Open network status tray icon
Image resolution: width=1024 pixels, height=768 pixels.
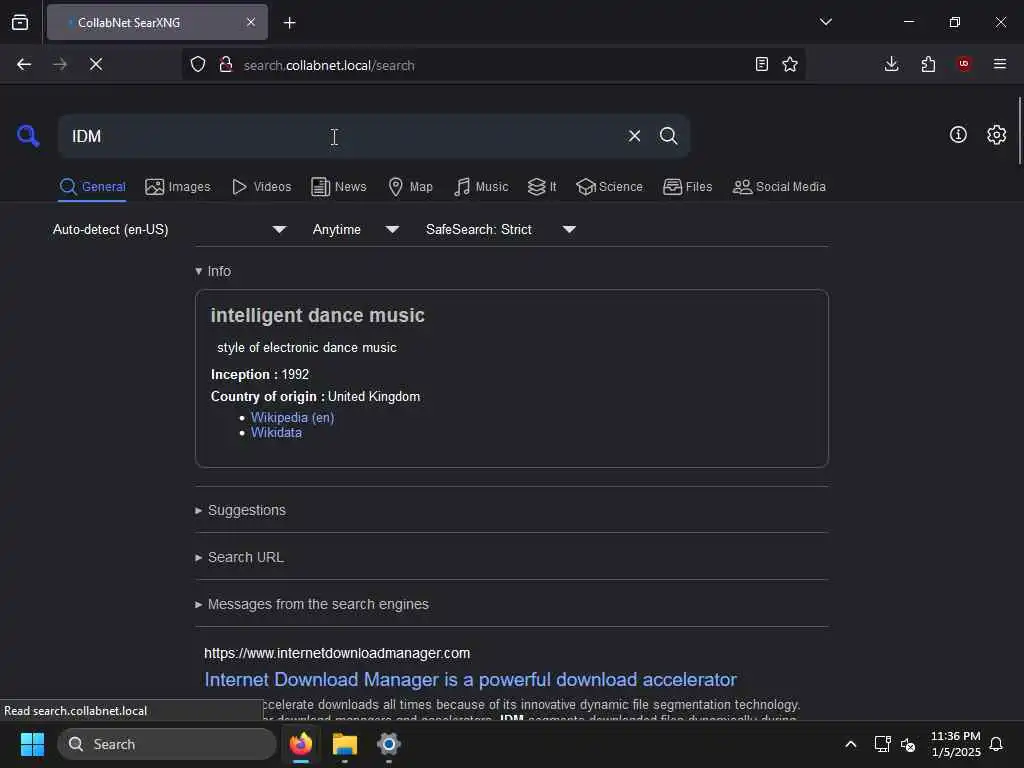point(882,744)
